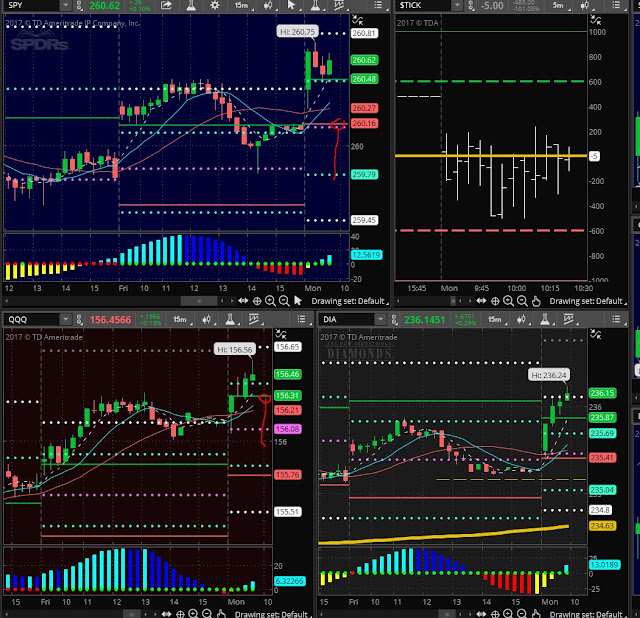This screenshot has width=640, height=618.
Task: Zoom out on the DIA chart
Action: pyautogui.click(x=522, y=614)
